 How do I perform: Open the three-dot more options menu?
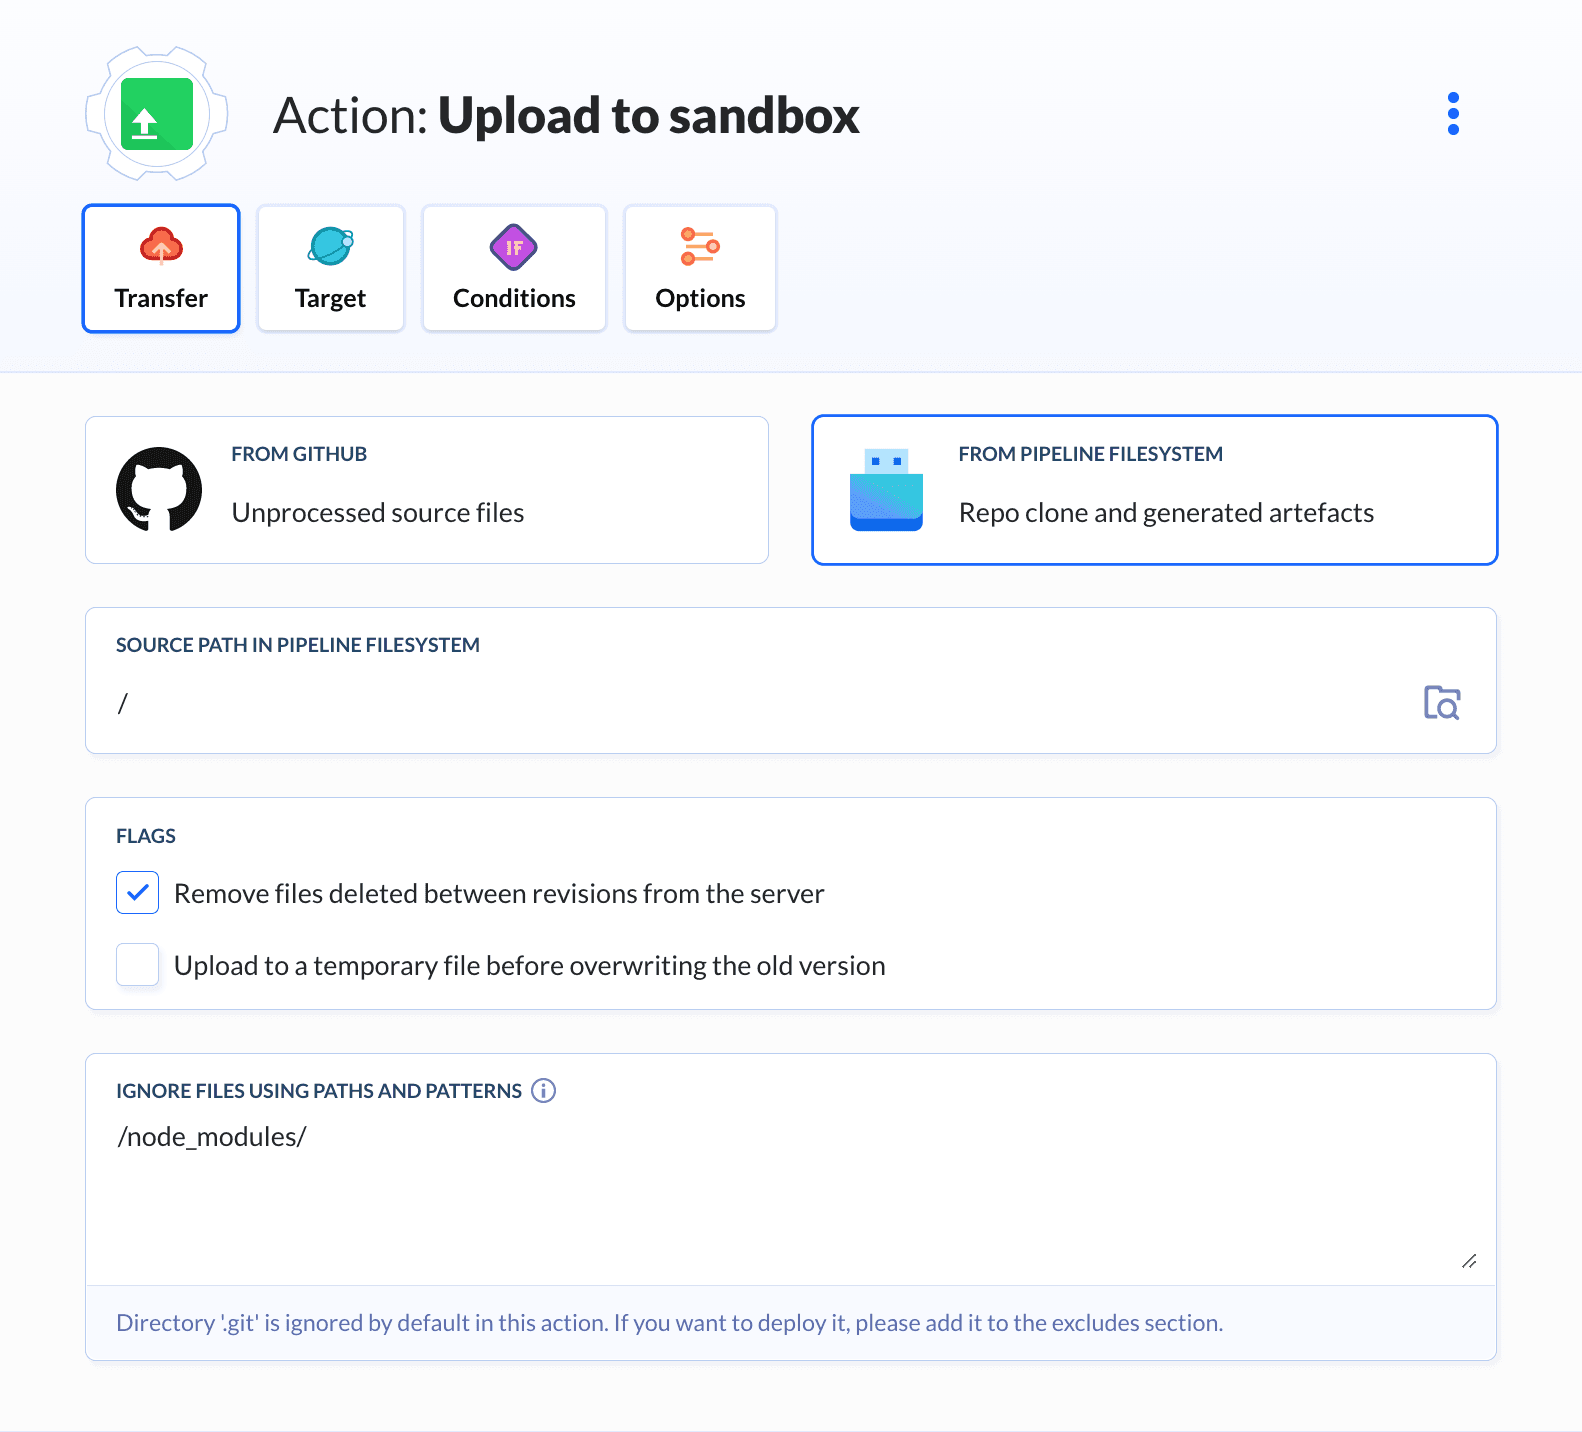point(1453,114)
